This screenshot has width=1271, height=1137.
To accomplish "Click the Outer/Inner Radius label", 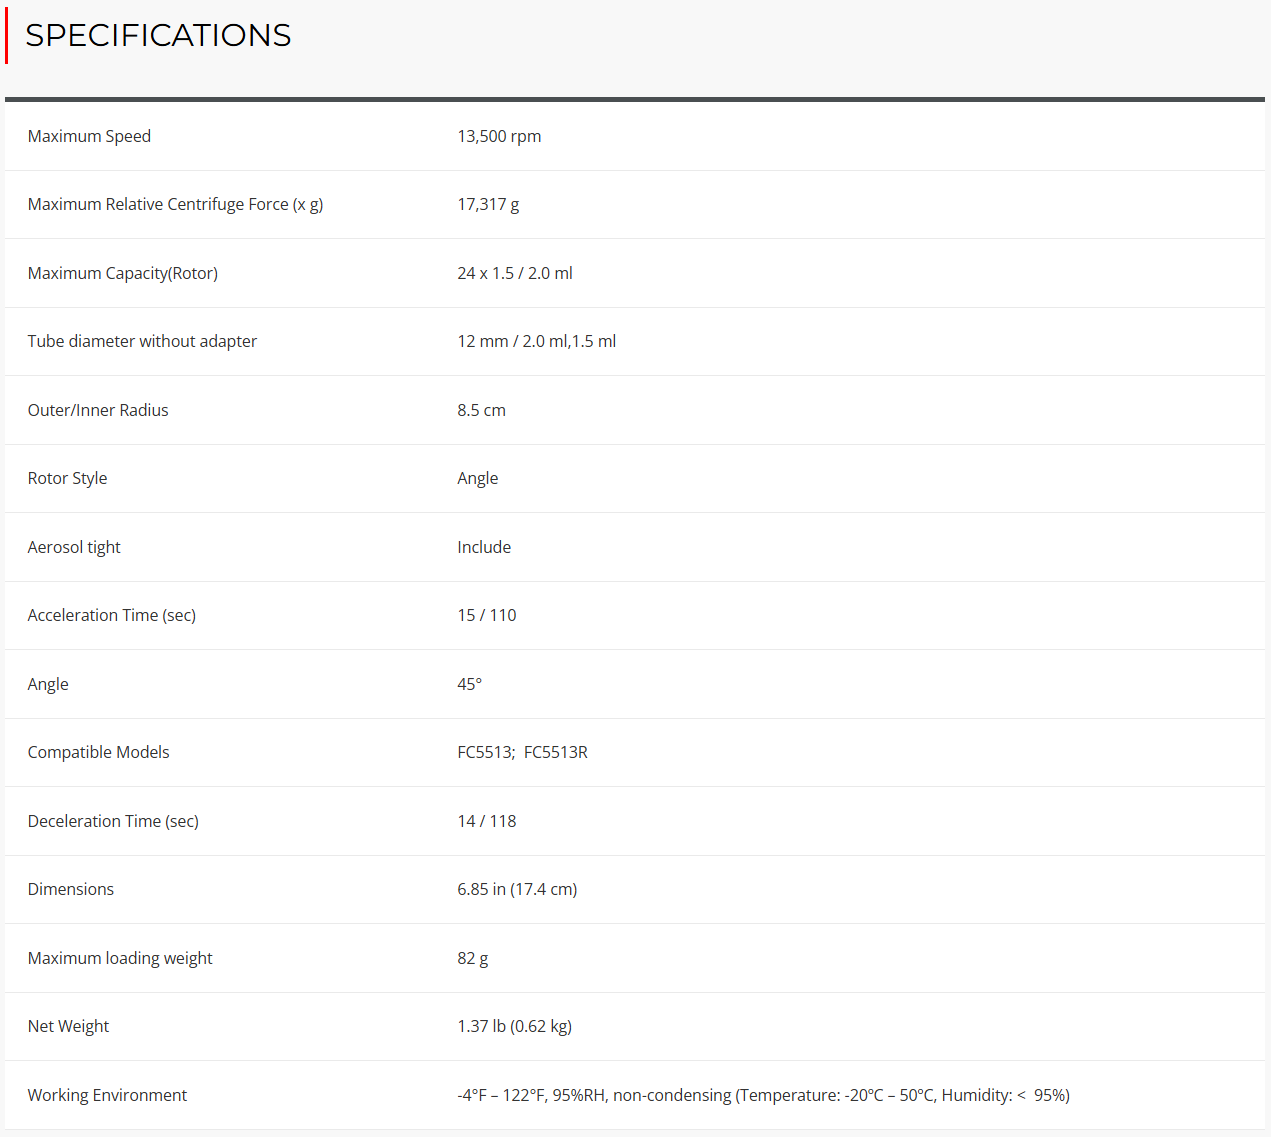I will pos(98,410).
